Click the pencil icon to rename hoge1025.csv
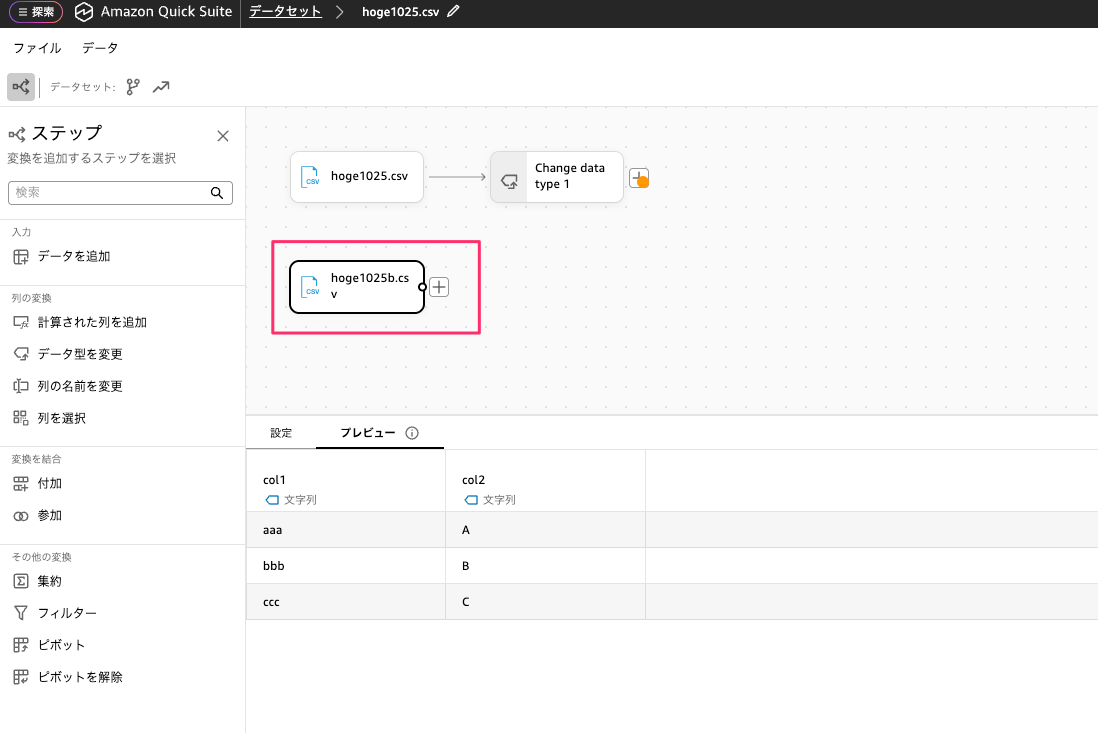1098x733 pixels. point(454,12)
